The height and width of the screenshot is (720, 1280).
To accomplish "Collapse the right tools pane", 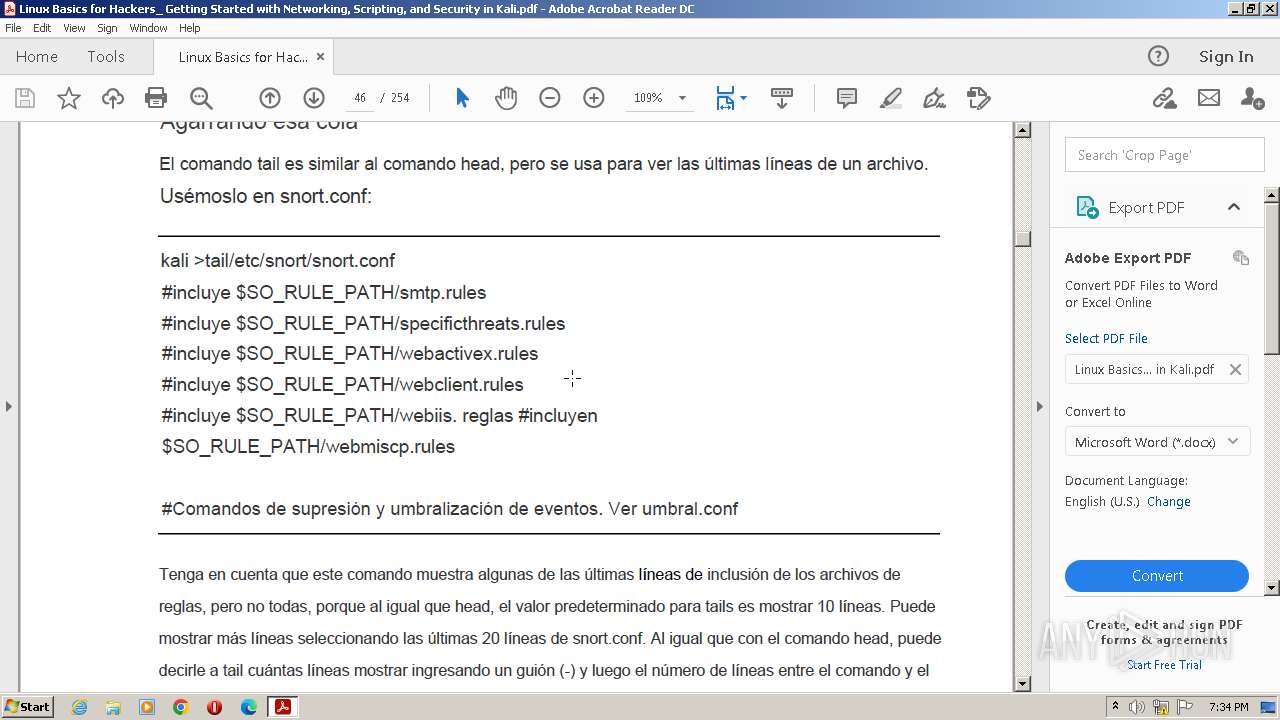I will 1039,406.
